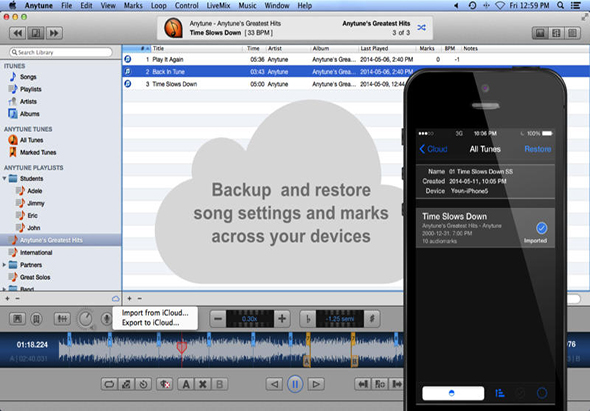Tap Restore on the iPhone screen
Viewport: 590px width, 411px height.
click(x=538, y=149)
